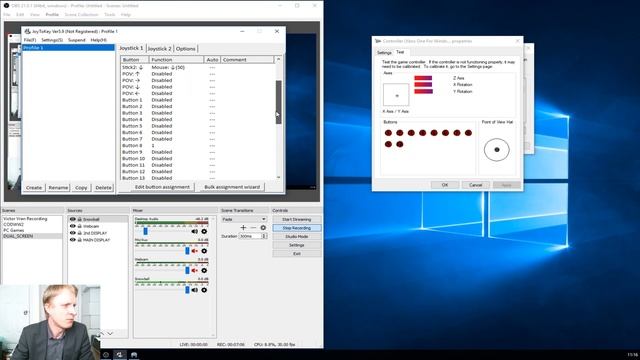
Task: Add a scene transition with plus icon
Action: click(243, 227)
